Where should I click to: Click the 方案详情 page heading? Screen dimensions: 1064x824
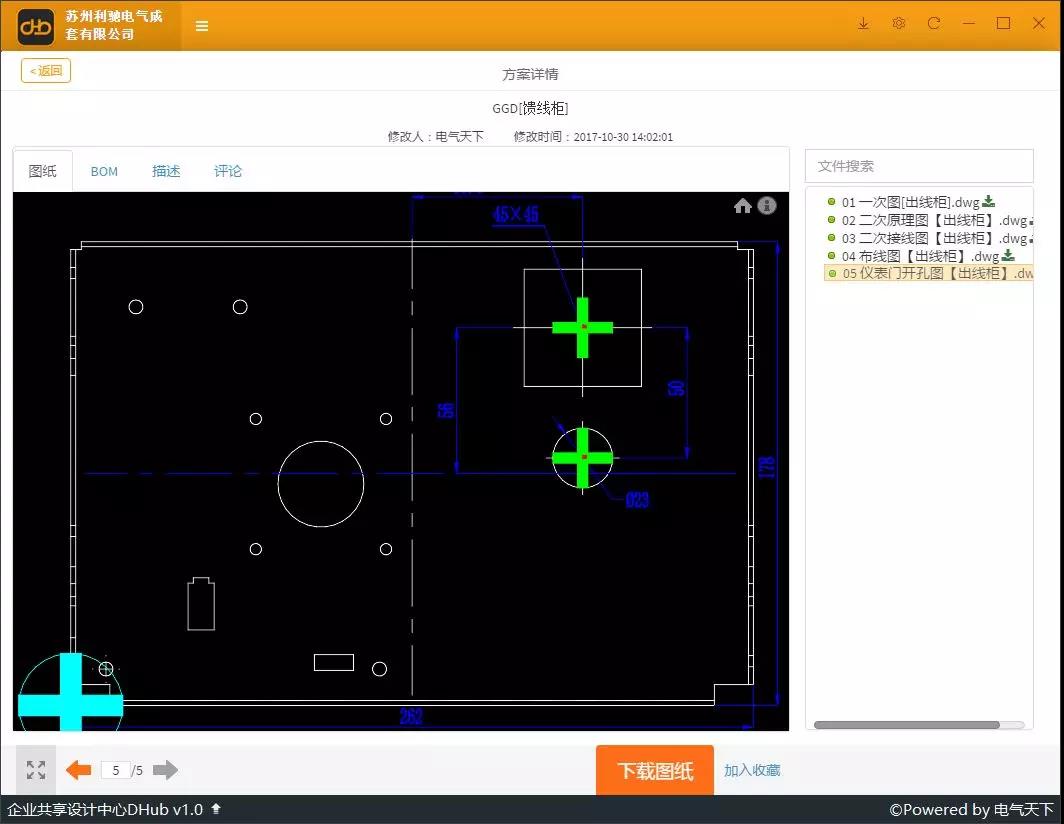pos(530,74)
